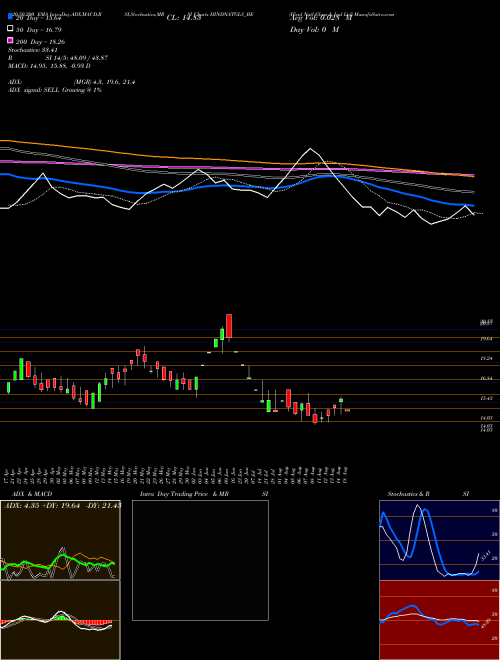
Task: Click the 19.64 price axis label
Action: click(486, 339)
